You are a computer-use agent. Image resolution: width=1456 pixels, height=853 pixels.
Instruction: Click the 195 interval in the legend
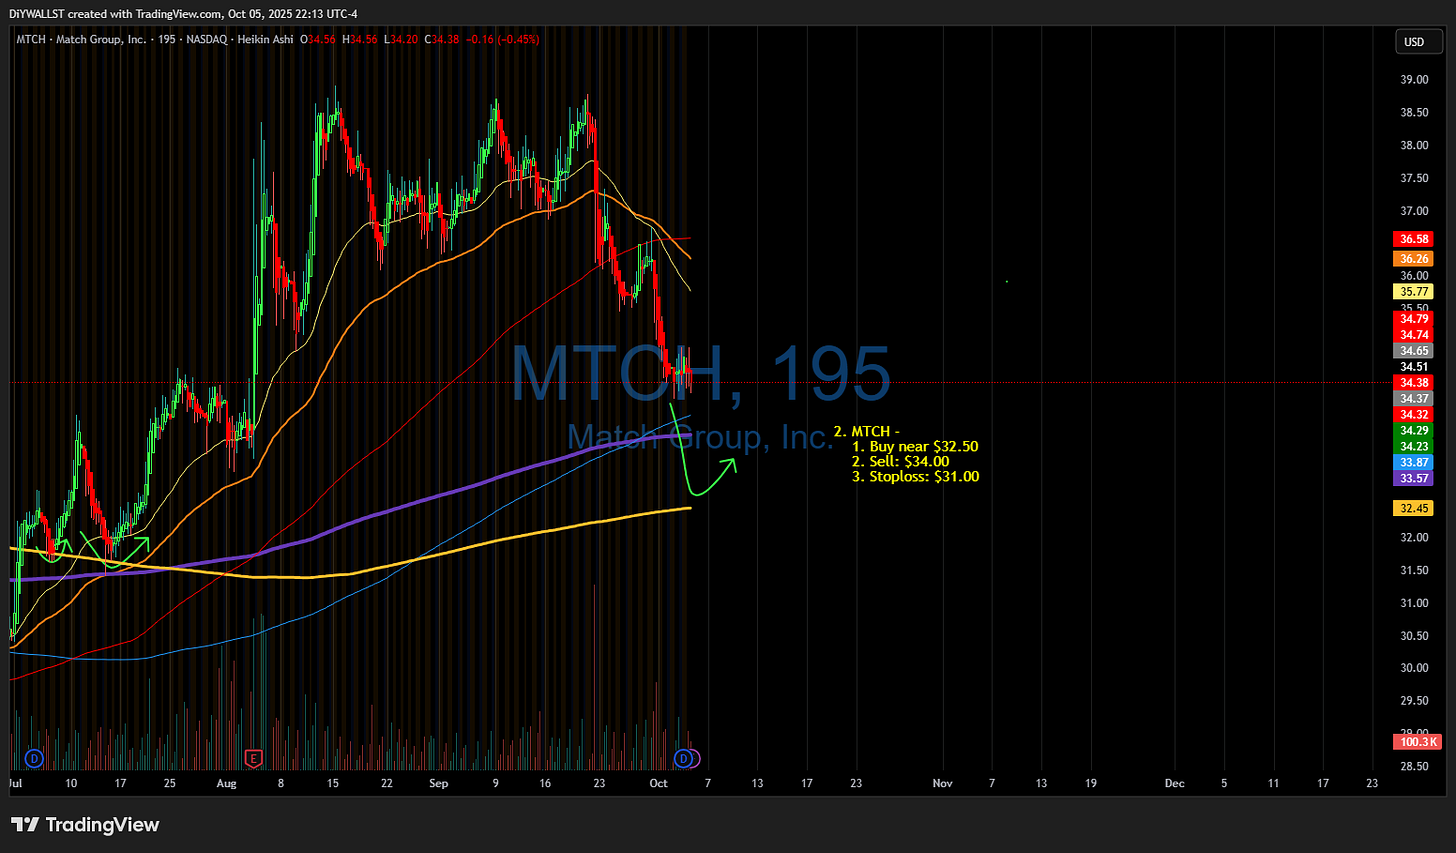click(167, 40)
